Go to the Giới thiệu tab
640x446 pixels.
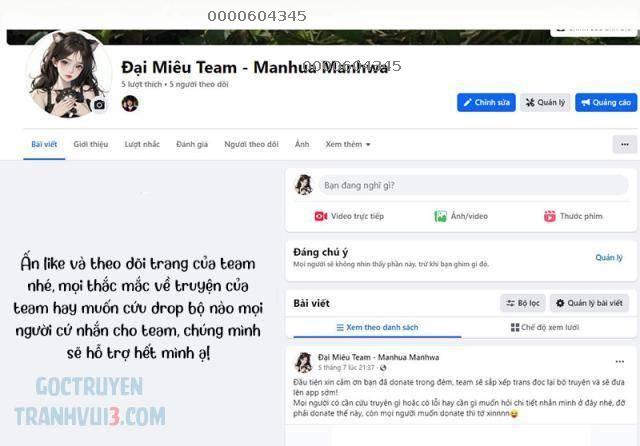(91, 144)
